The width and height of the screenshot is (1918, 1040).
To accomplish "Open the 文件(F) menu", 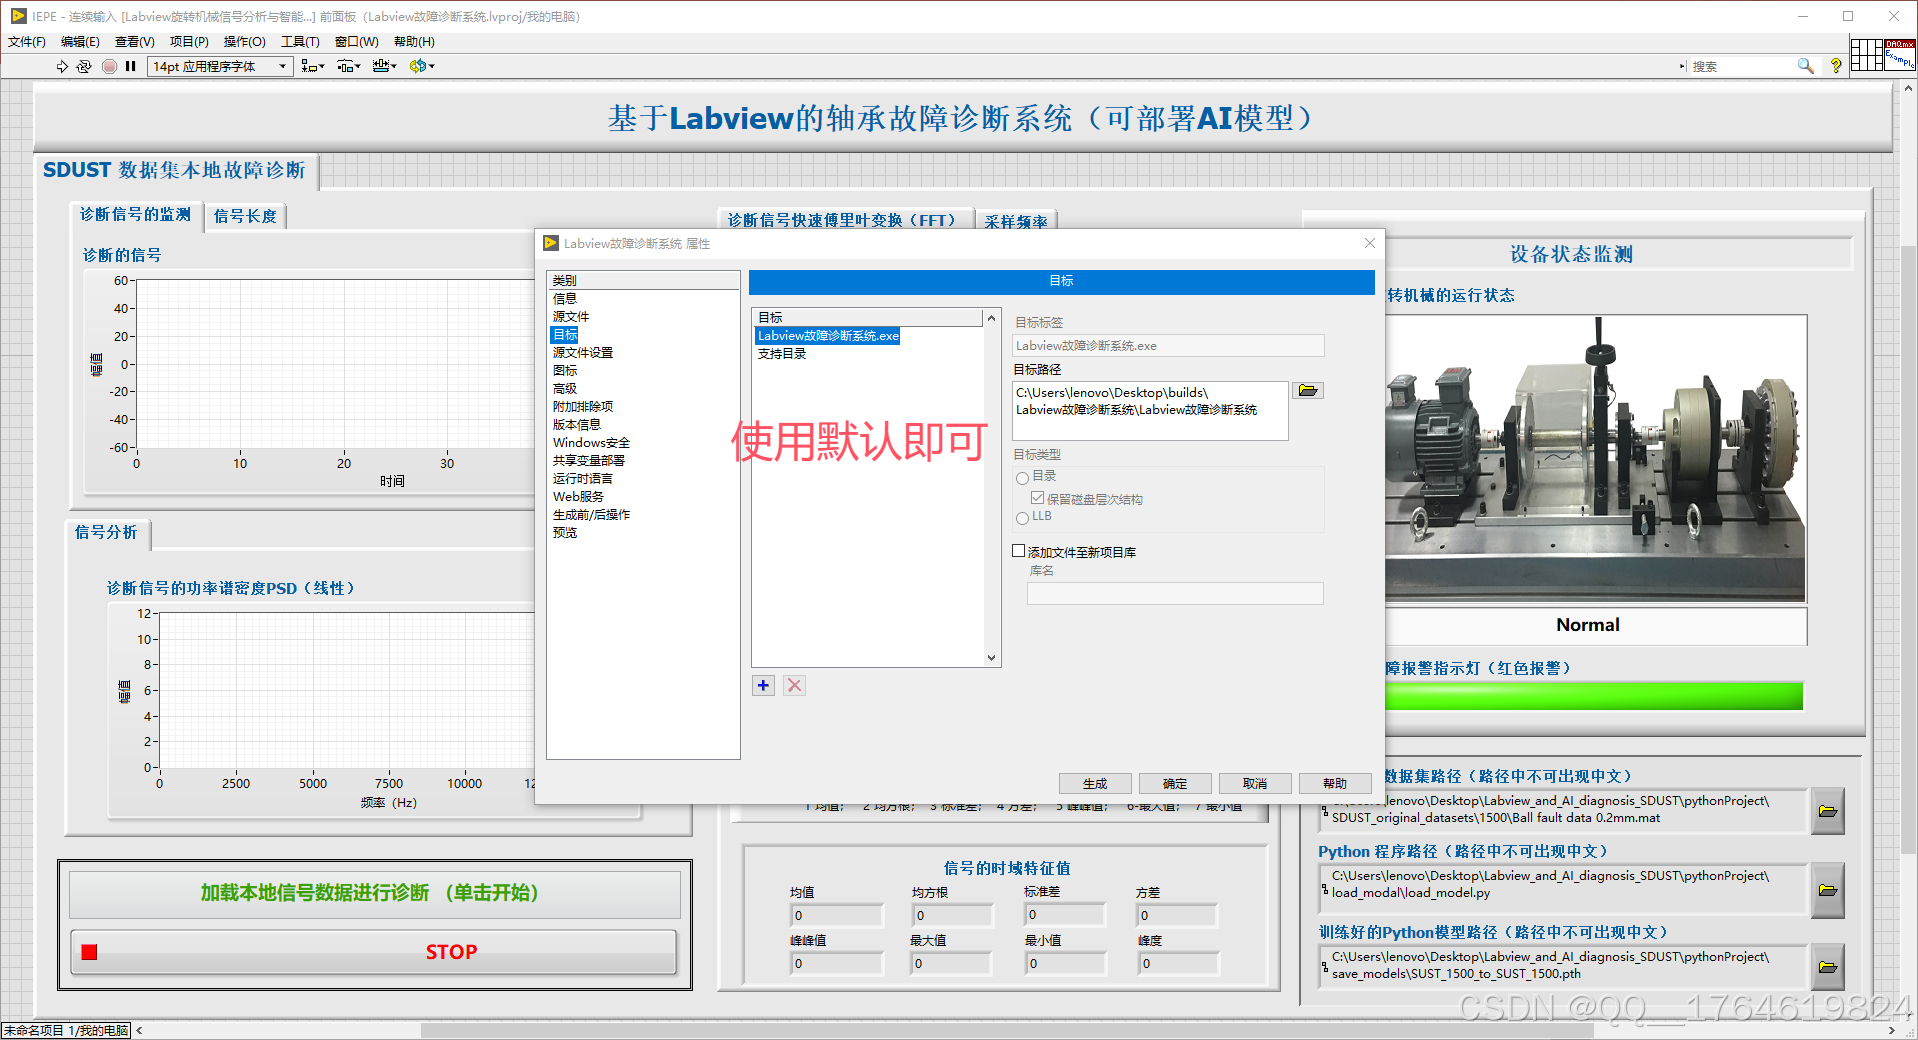I will pyautogui.click(x=27, y=41).
